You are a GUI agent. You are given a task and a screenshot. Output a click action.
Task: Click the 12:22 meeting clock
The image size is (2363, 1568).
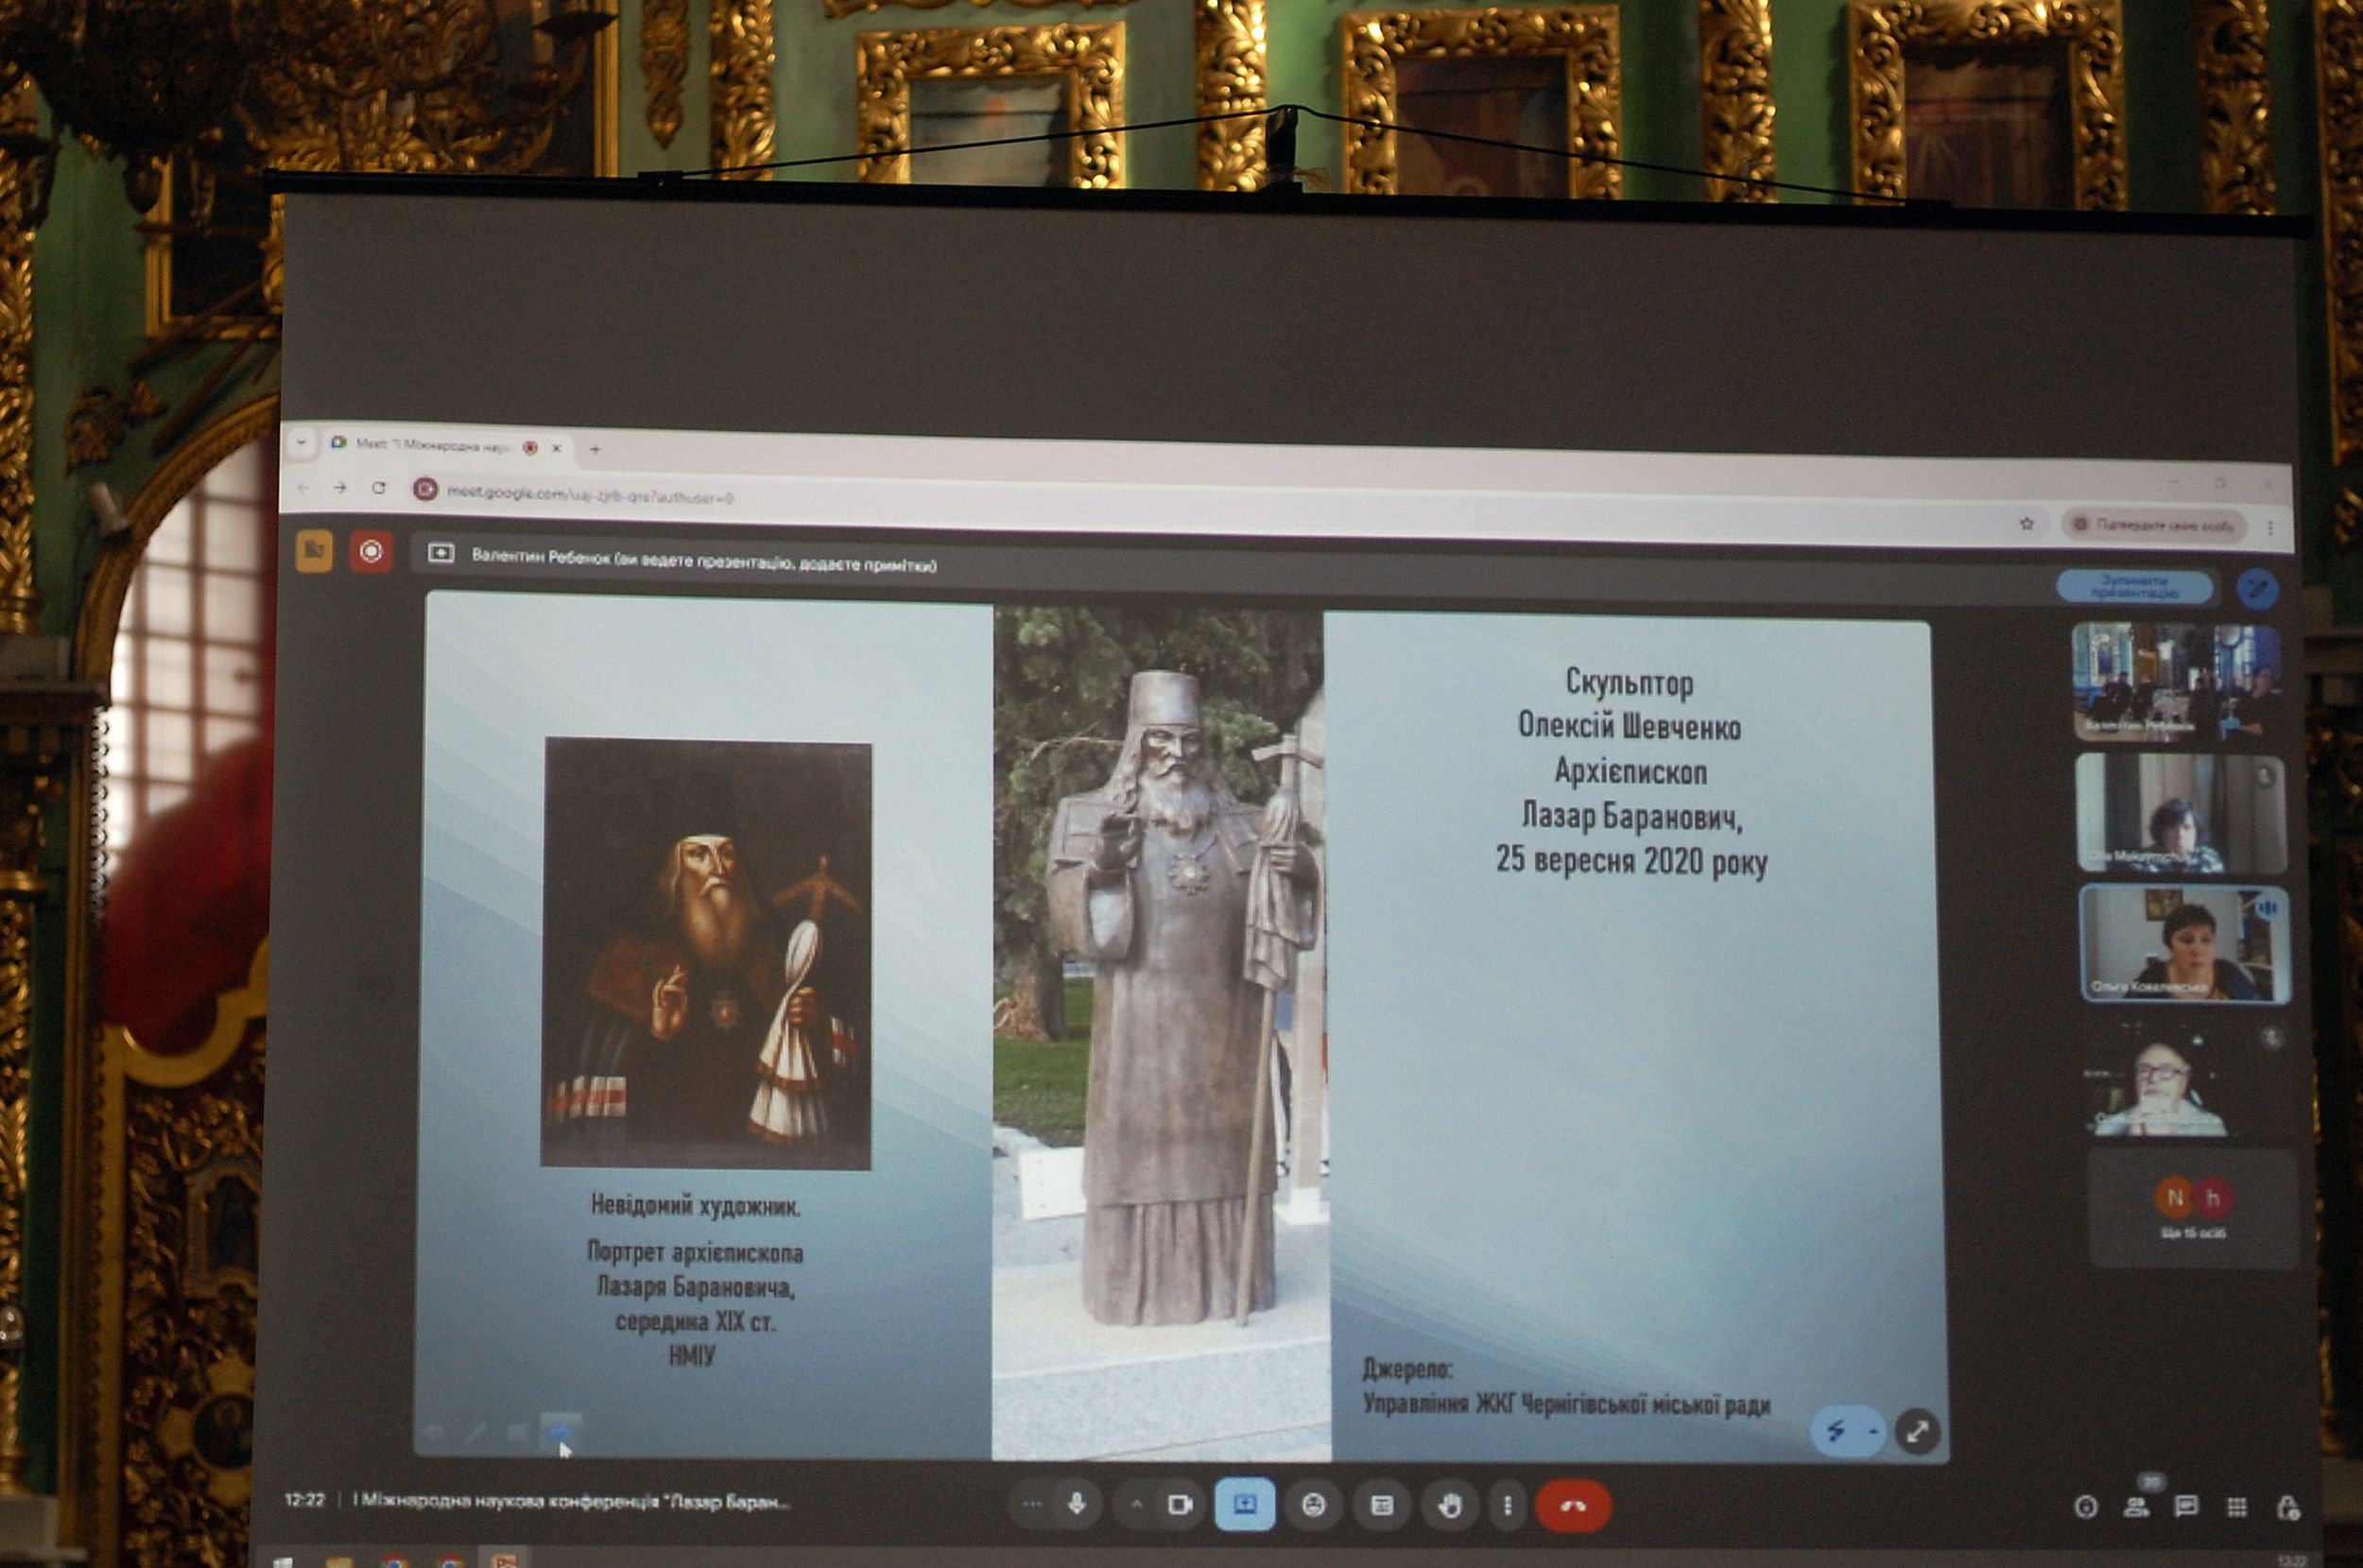point(304,1500)
